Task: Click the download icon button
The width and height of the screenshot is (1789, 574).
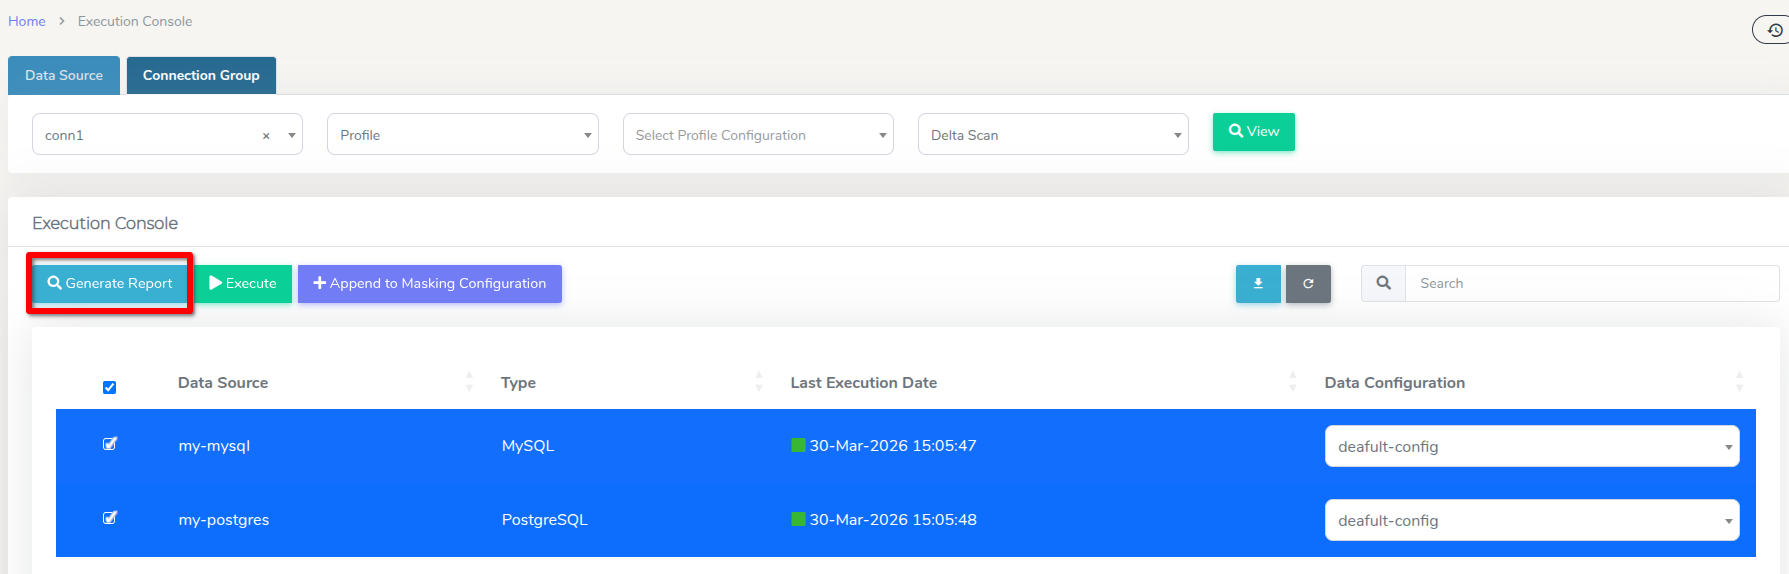Action: tap(1257, 284)
